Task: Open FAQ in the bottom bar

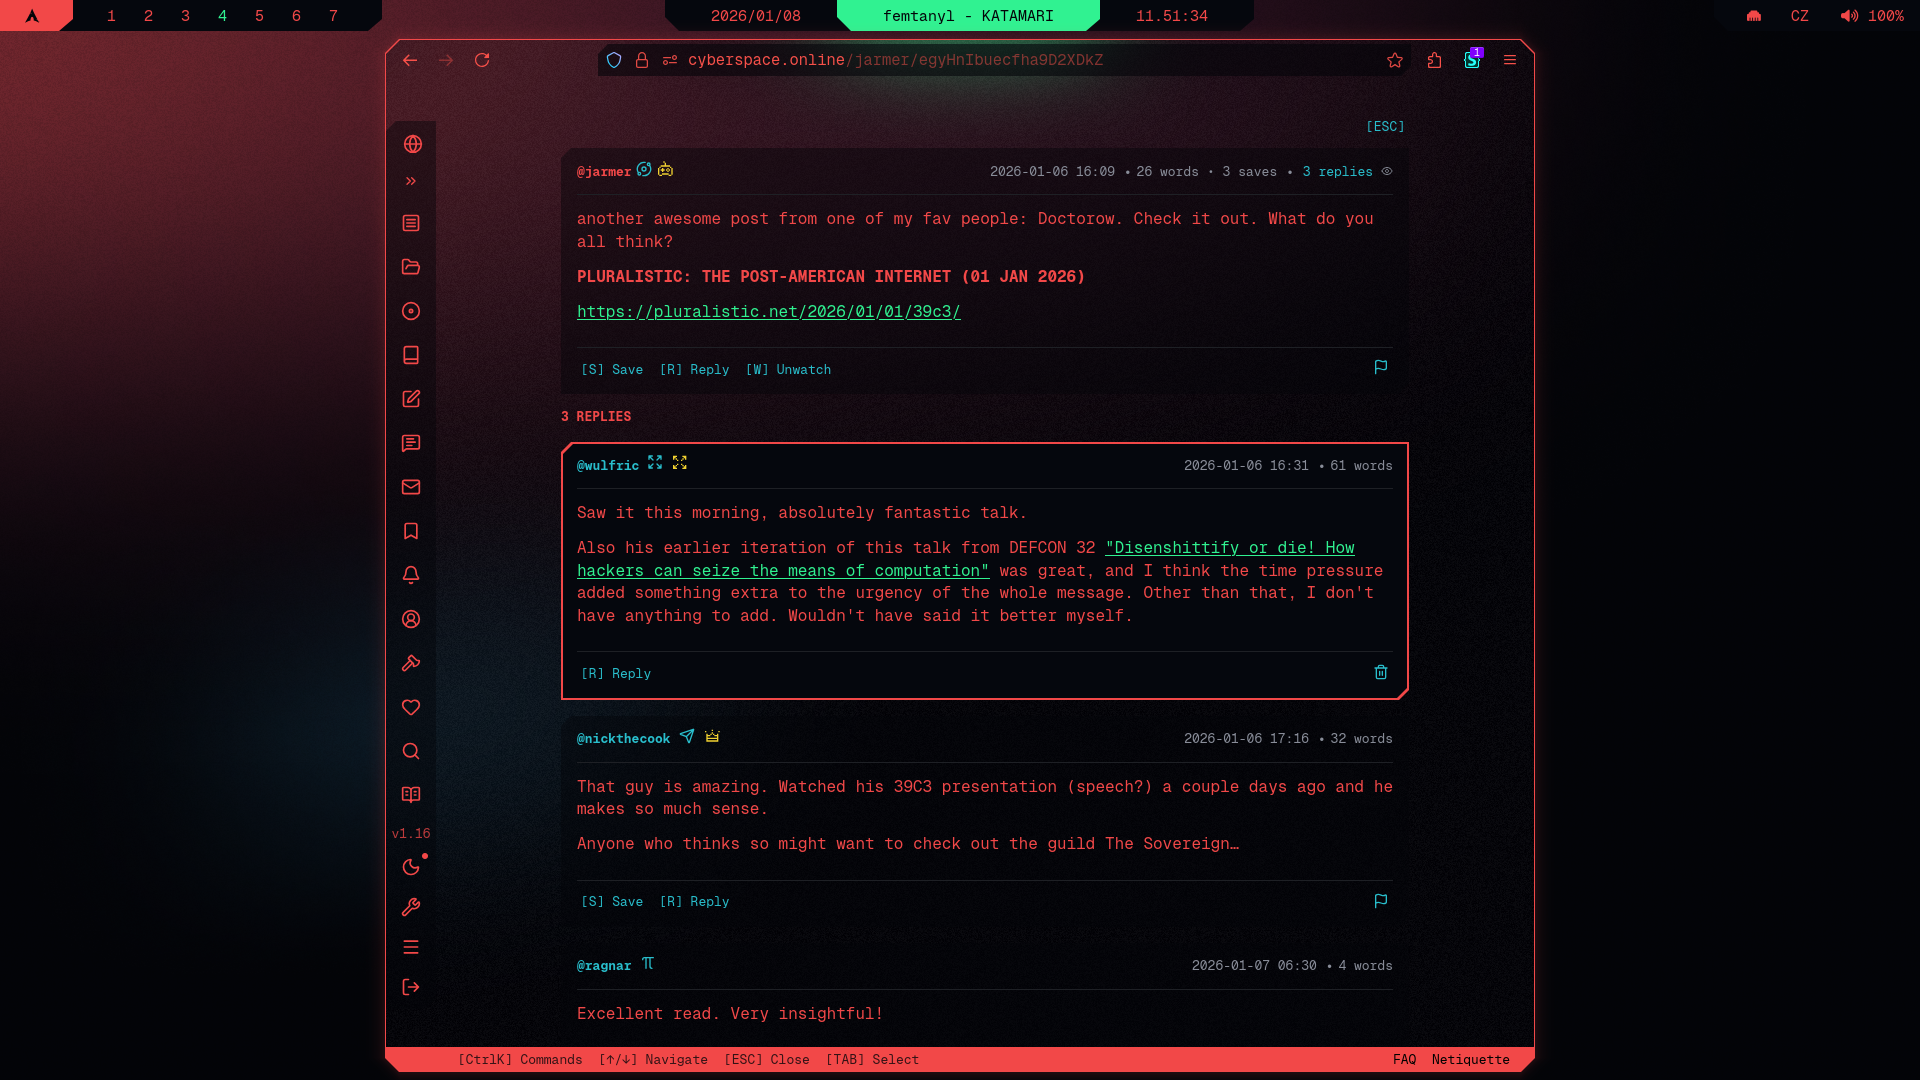Action: click(x=1404, y=1059)
